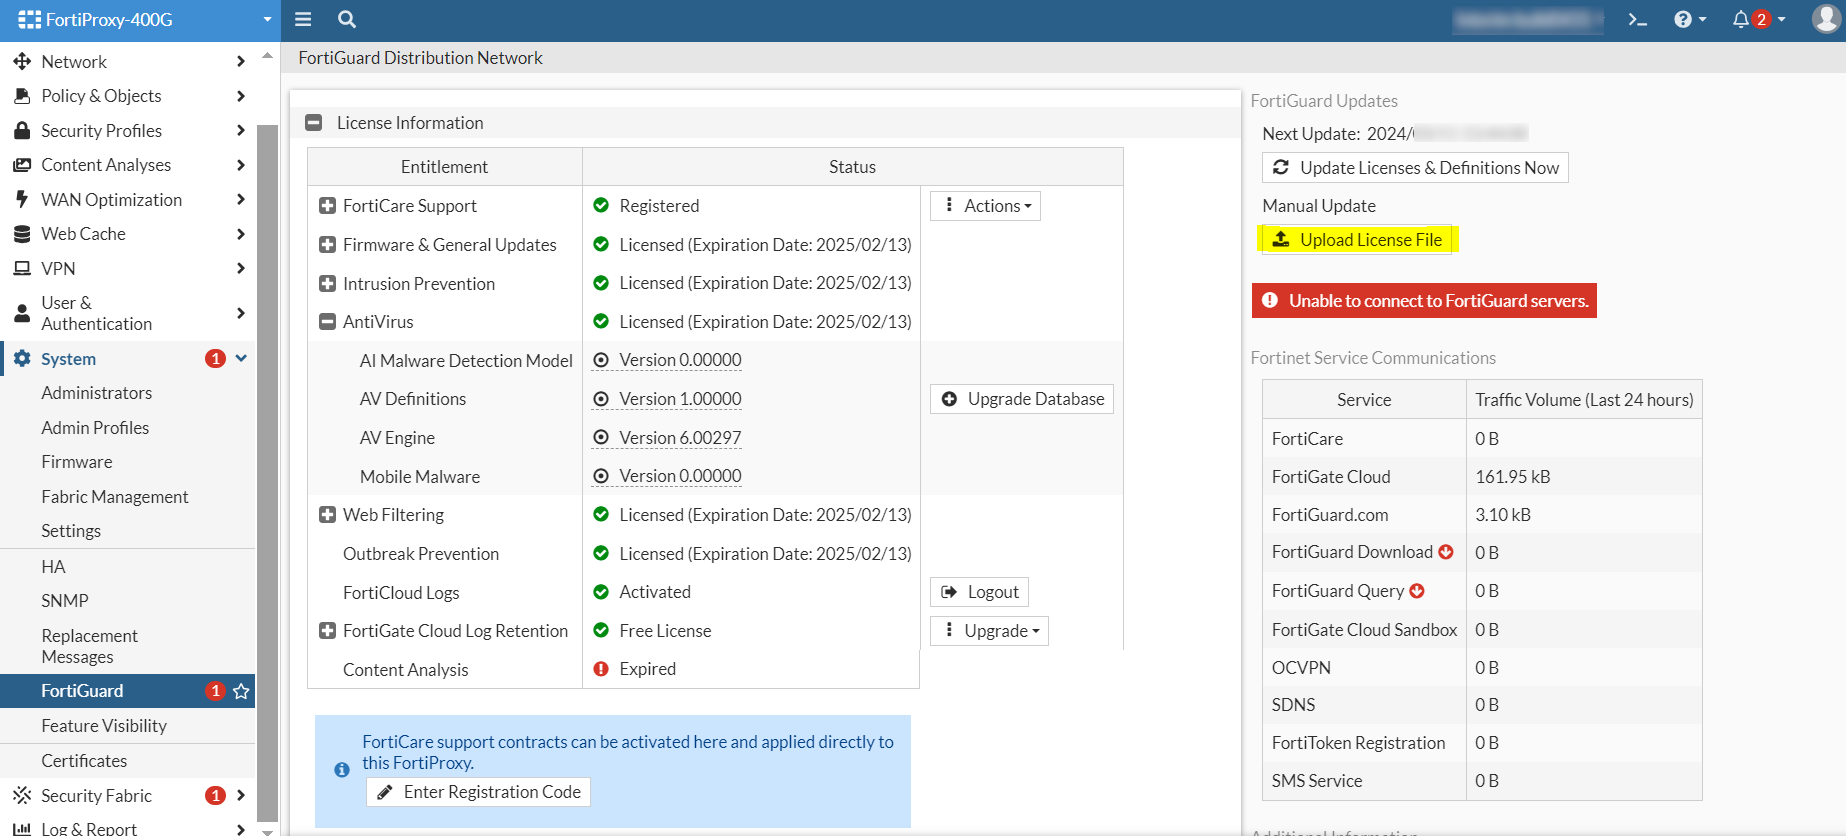The height and width of the screenshot is (836, 1846).
Task: Open the Administrators menu item
Action: (x=97, y=393)
